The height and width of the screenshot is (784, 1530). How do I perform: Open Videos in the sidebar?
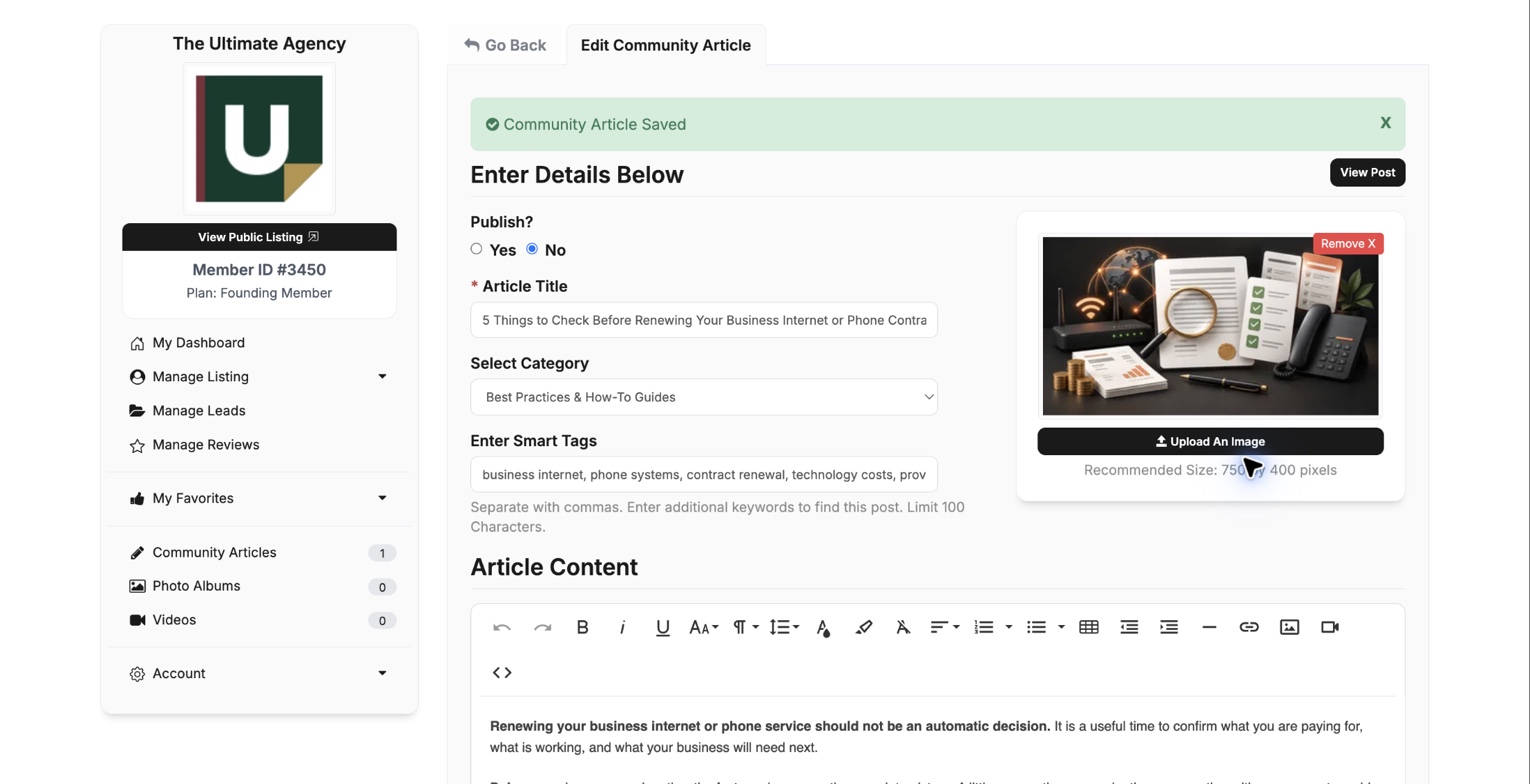(x=174, y=620)
